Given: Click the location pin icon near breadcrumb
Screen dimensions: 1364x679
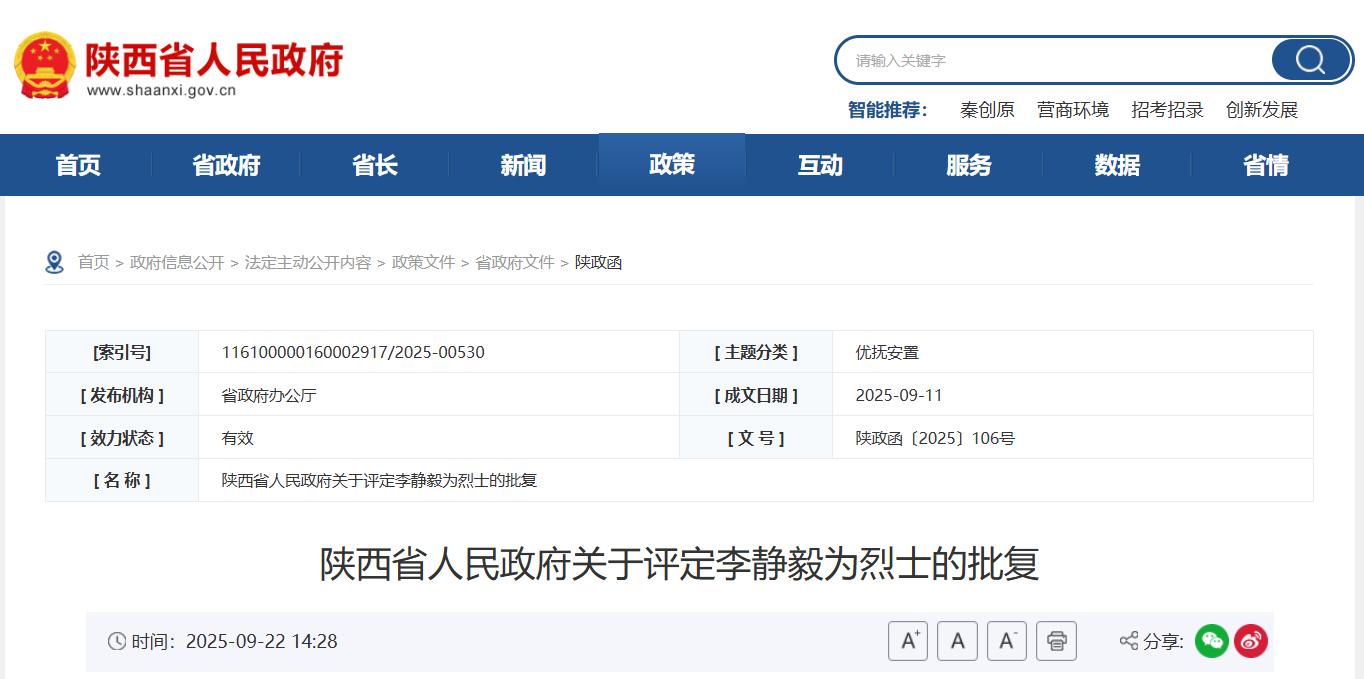Looking at the screenshot, I should (x=55, y=262).
